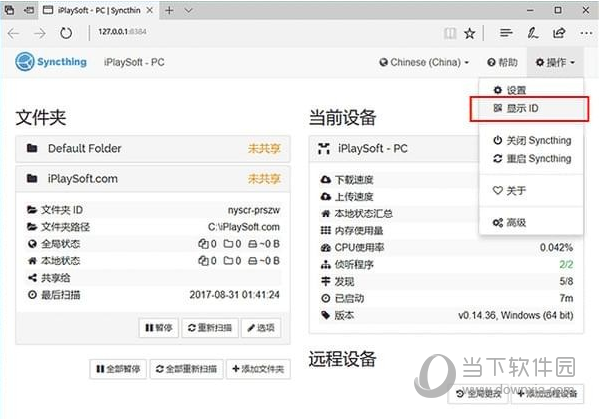Open new tab

169,10
